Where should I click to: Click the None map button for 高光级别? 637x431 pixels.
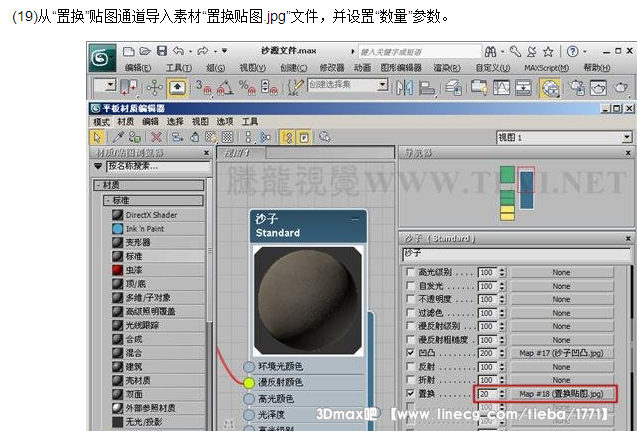[561, 272]
